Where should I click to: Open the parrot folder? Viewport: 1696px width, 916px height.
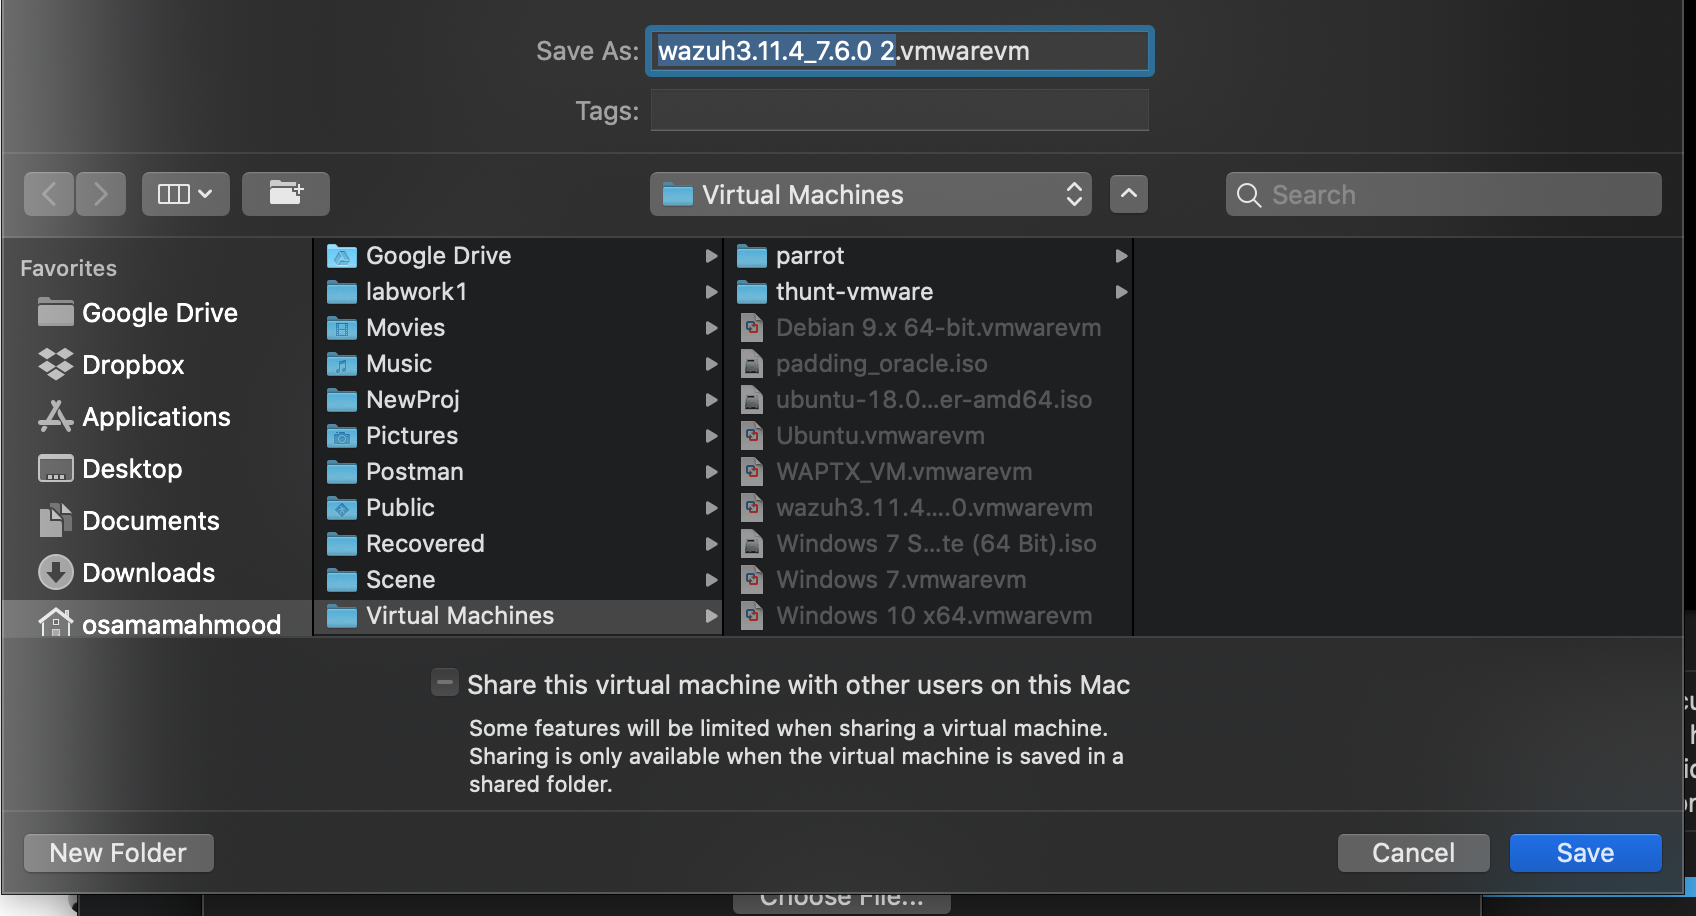810,256
